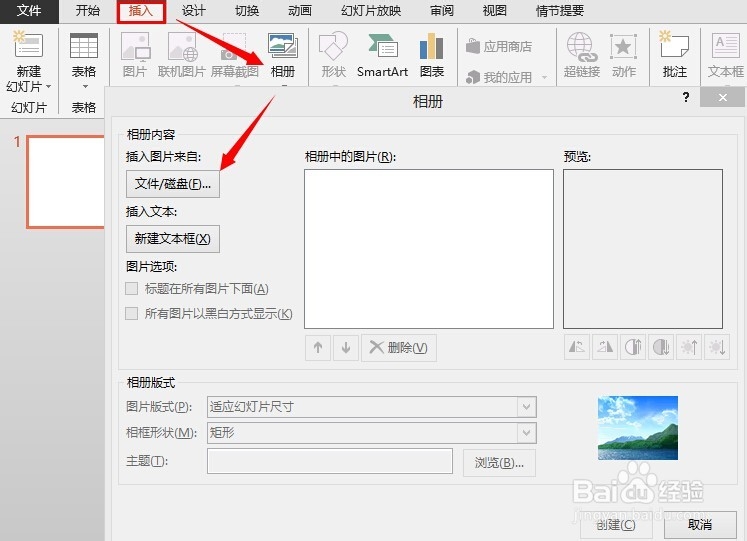Increase contrast button under preview
The height and width of the screenshot is (541, 747).
click(633, 347)
